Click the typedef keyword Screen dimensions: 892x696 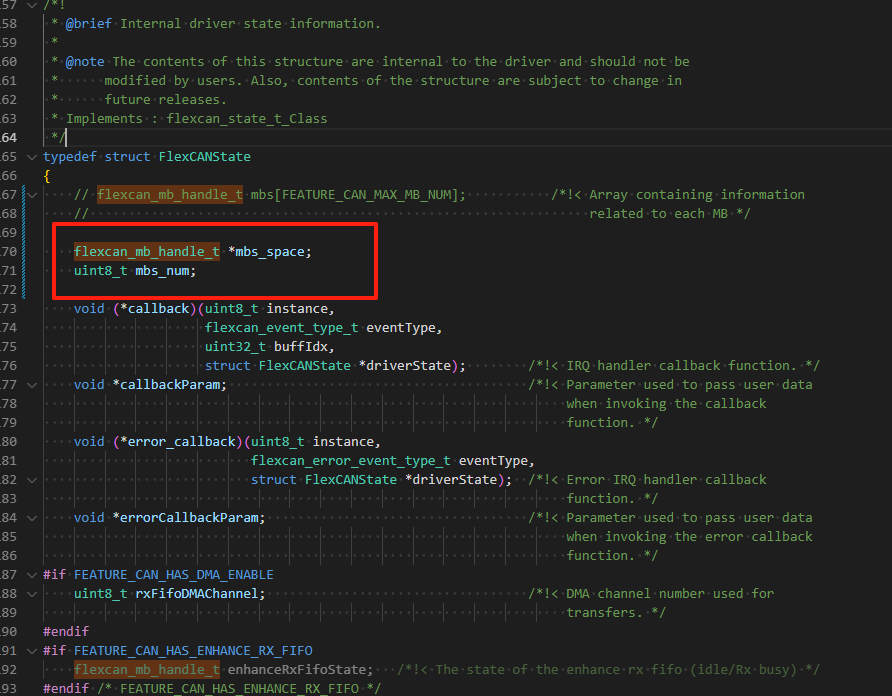click(x=70, y=157)
